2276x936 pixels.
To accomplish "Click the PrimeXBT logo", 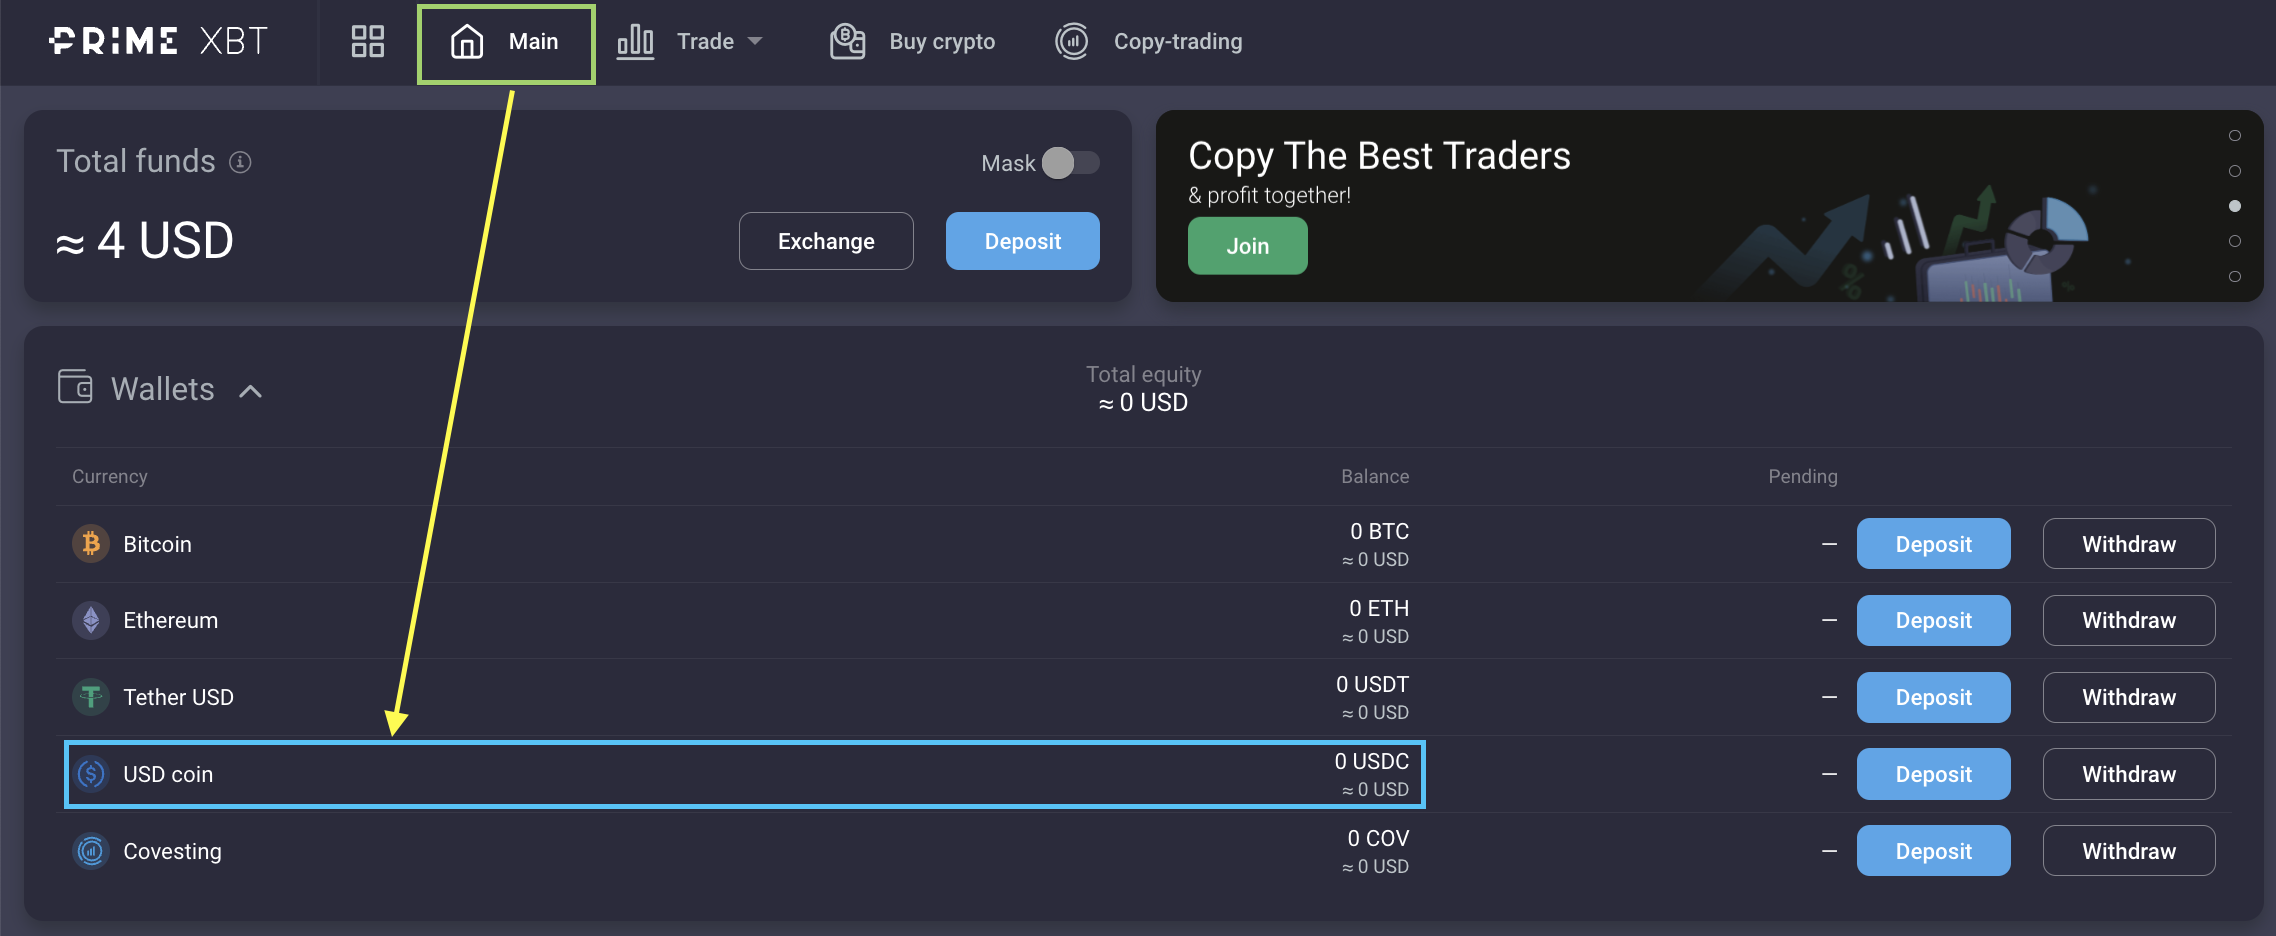I will [x=158, y=41].
